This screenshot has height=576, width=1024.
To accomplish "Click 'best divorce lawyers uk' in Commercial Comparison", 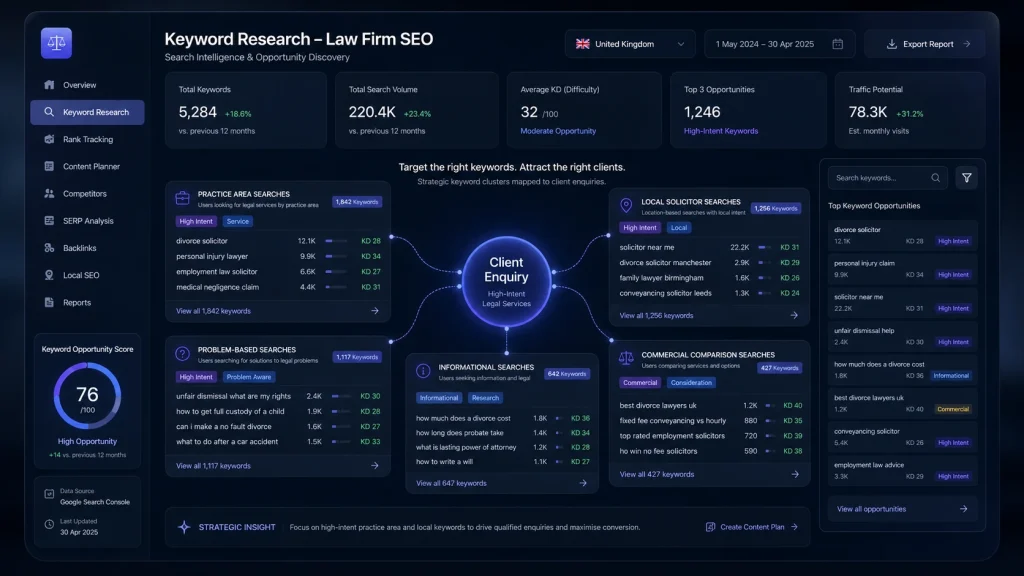I will click(658, 406).
